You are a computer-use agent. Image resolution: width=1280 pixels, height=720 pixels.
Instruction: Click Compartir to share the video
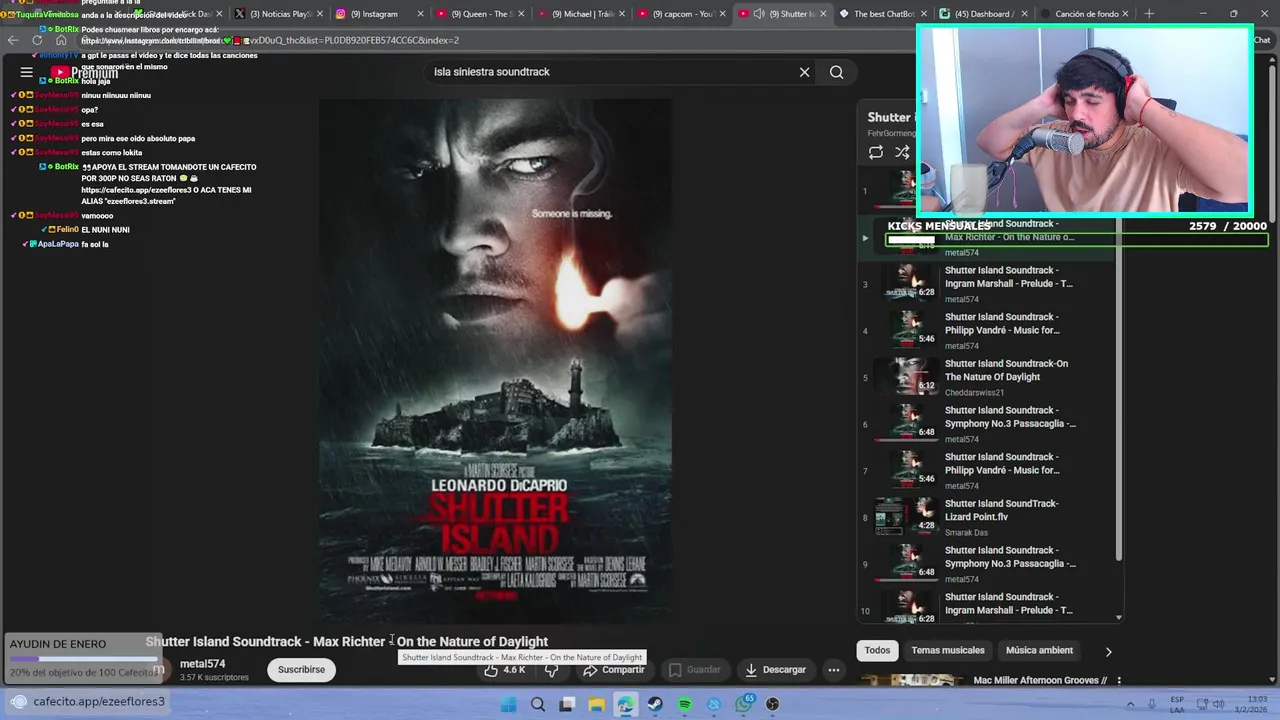(613, 670)
